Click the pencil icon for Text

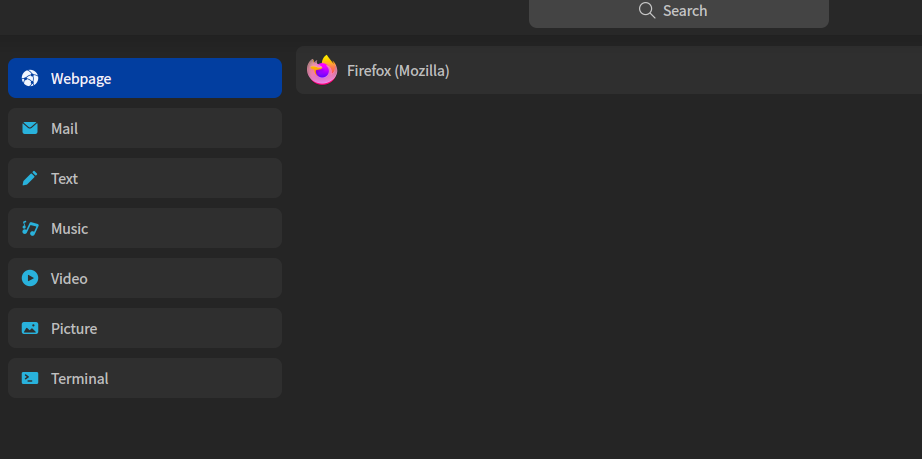(30, 178)
